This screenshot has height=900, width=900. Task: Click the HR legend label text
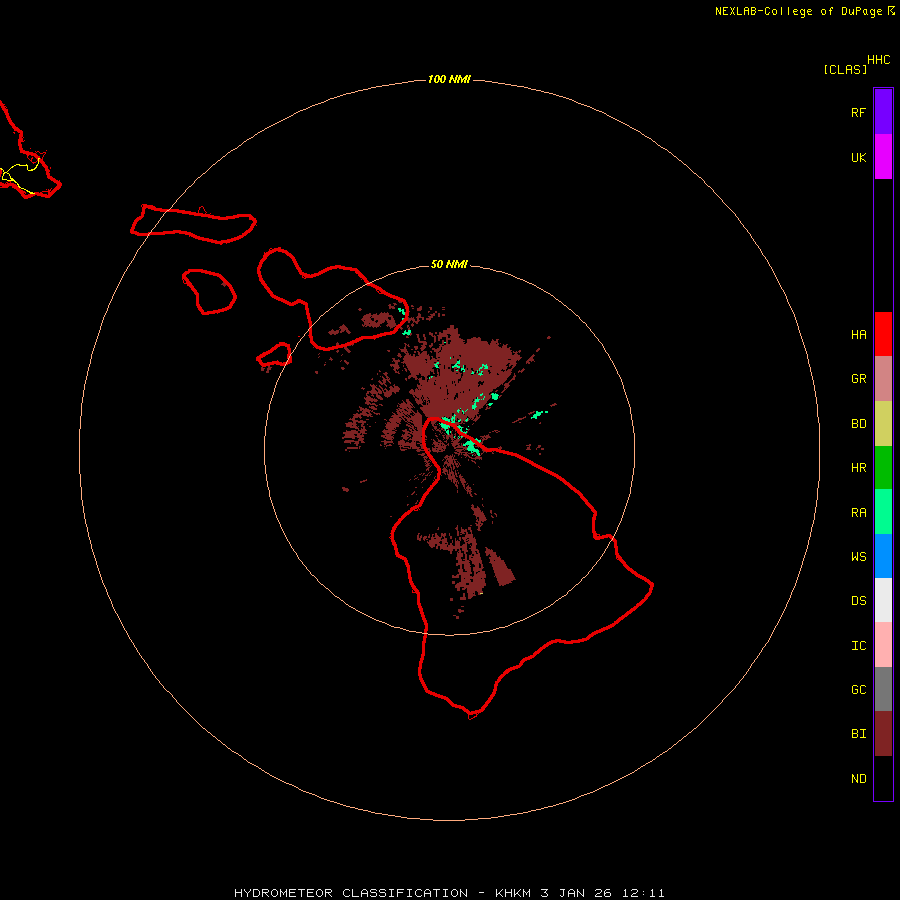tap(858, 468)
